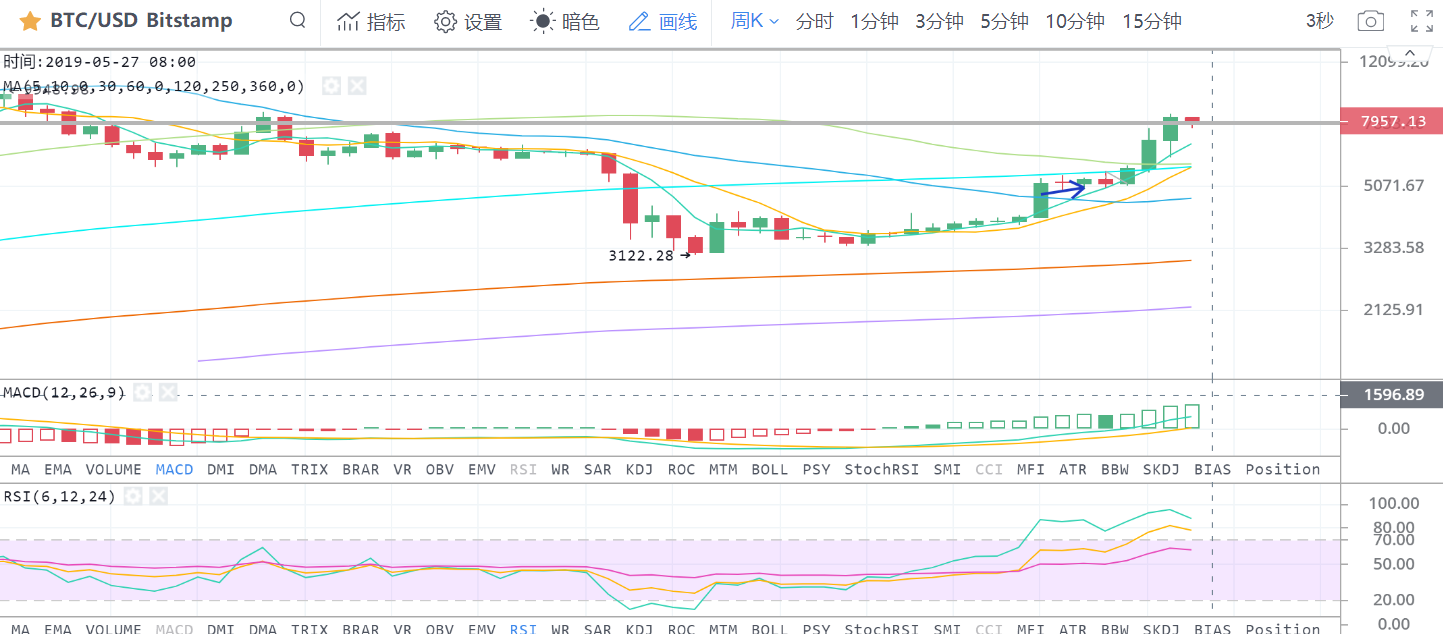
Task: Close the RSI(6,12,24) indicator panel
Action: coord(157,496)
